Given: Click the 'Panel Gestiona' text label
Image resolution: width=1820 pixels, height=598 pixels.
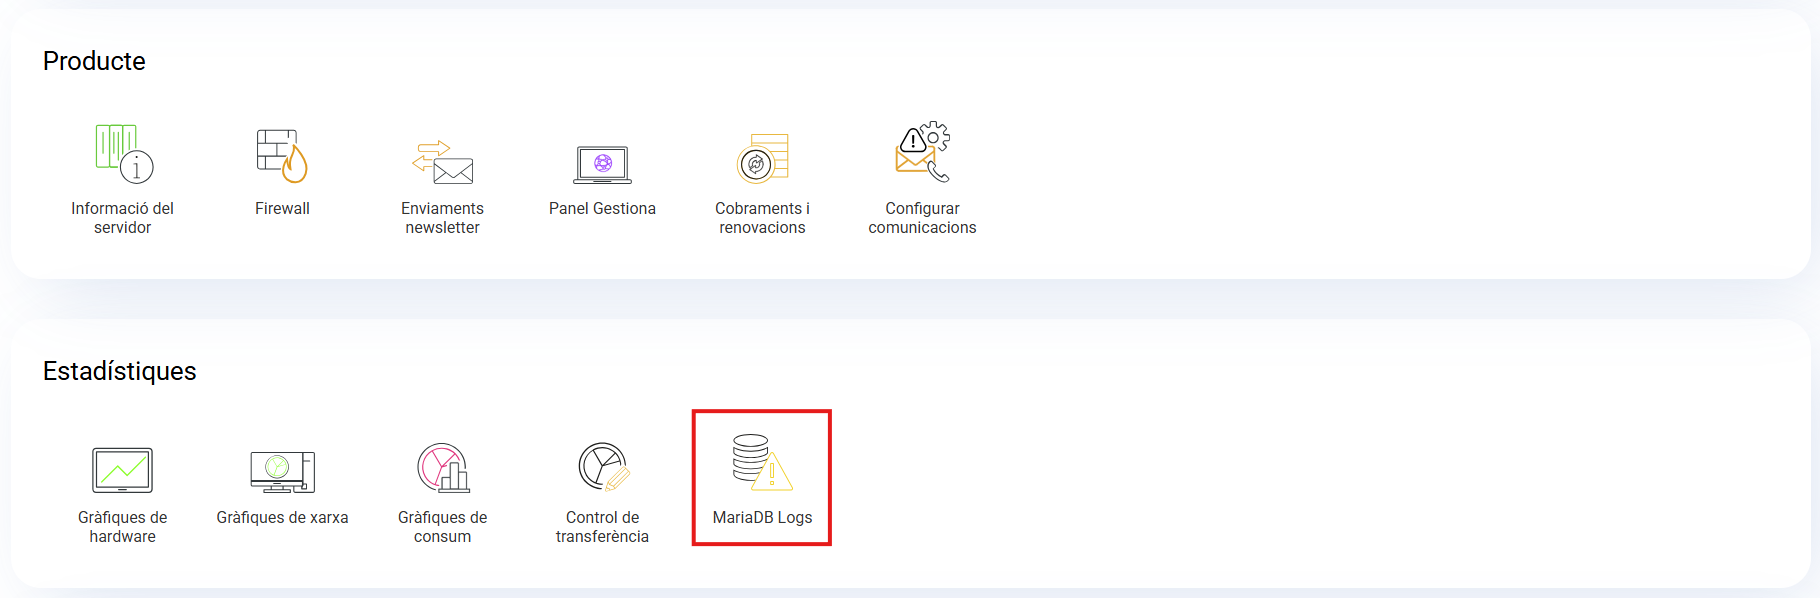Looking at the screenshot, I should click(602, 208).
